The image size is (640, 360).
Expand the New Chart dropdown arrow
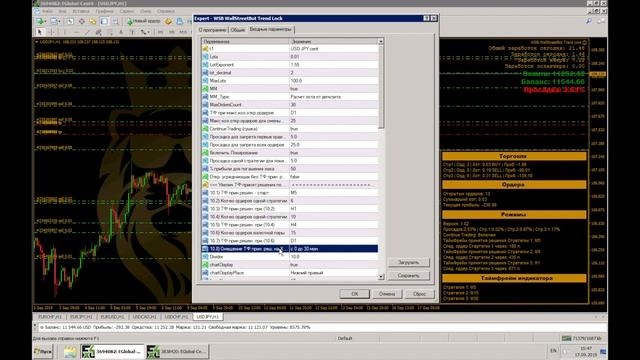[45, 21]
